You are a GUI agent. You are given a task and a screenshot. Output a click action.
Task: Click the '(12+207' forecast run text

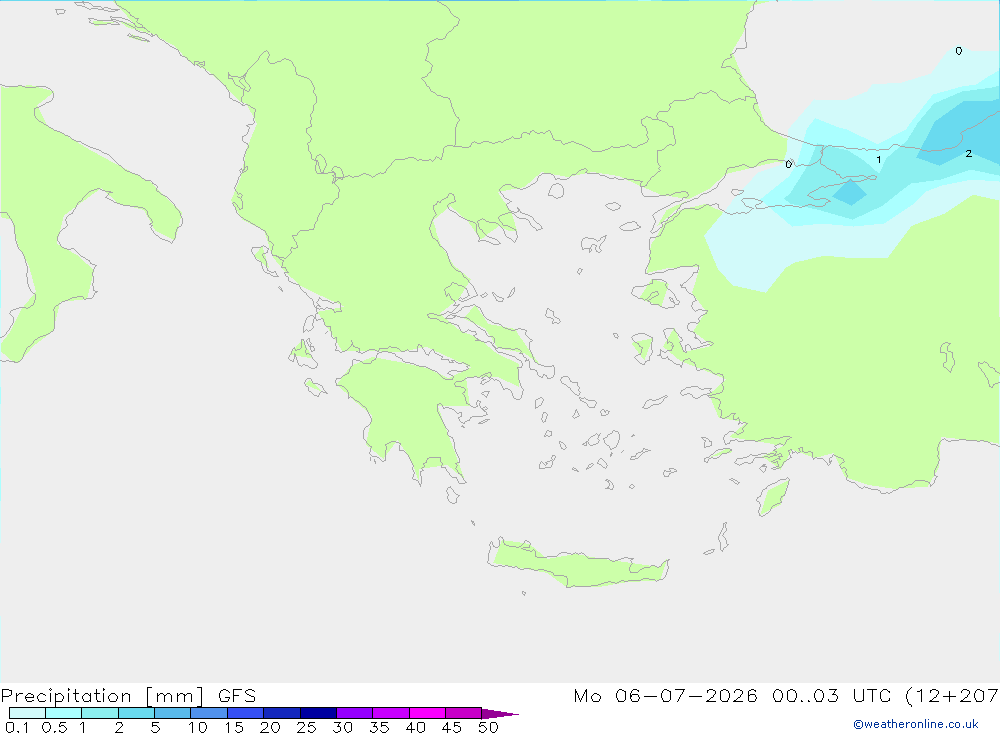point(952,696)
